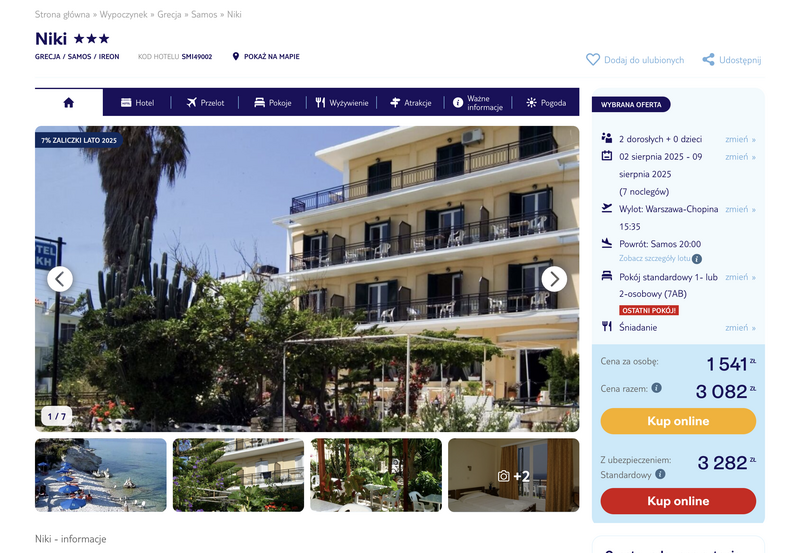Click the red Kup online button

click(678, 501)
